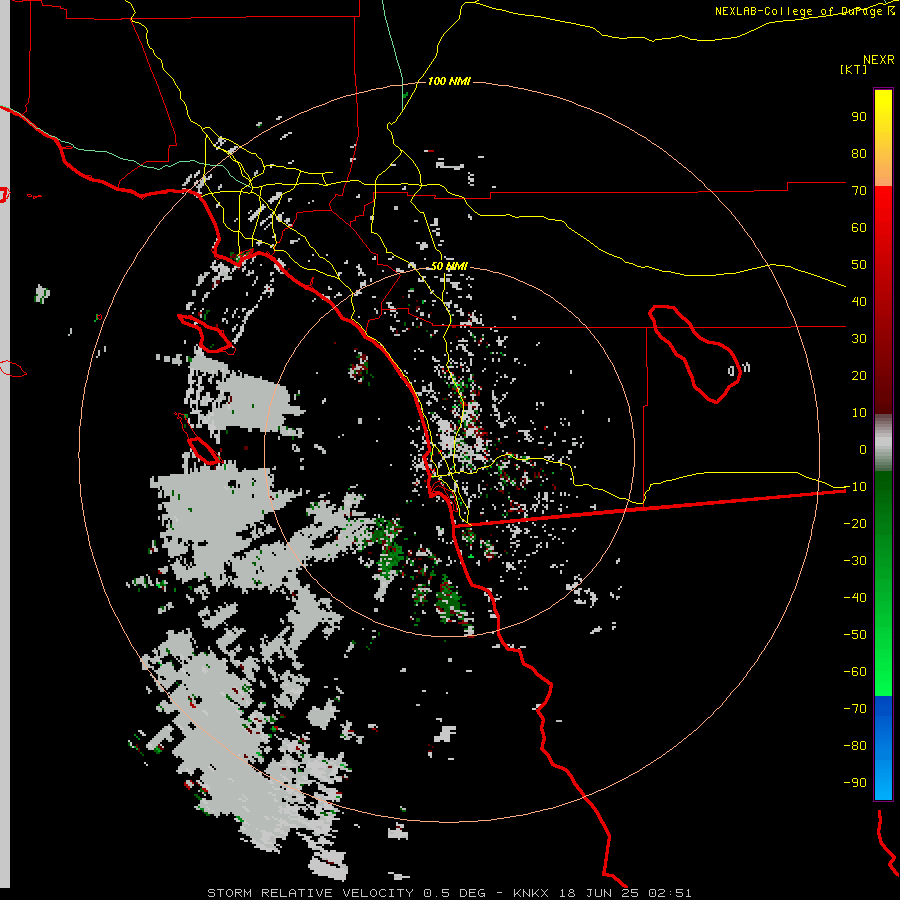This screenshot has width=900, height=900.
Task: Click the -40 value on the velocity scale
Action: click(855, 598)
